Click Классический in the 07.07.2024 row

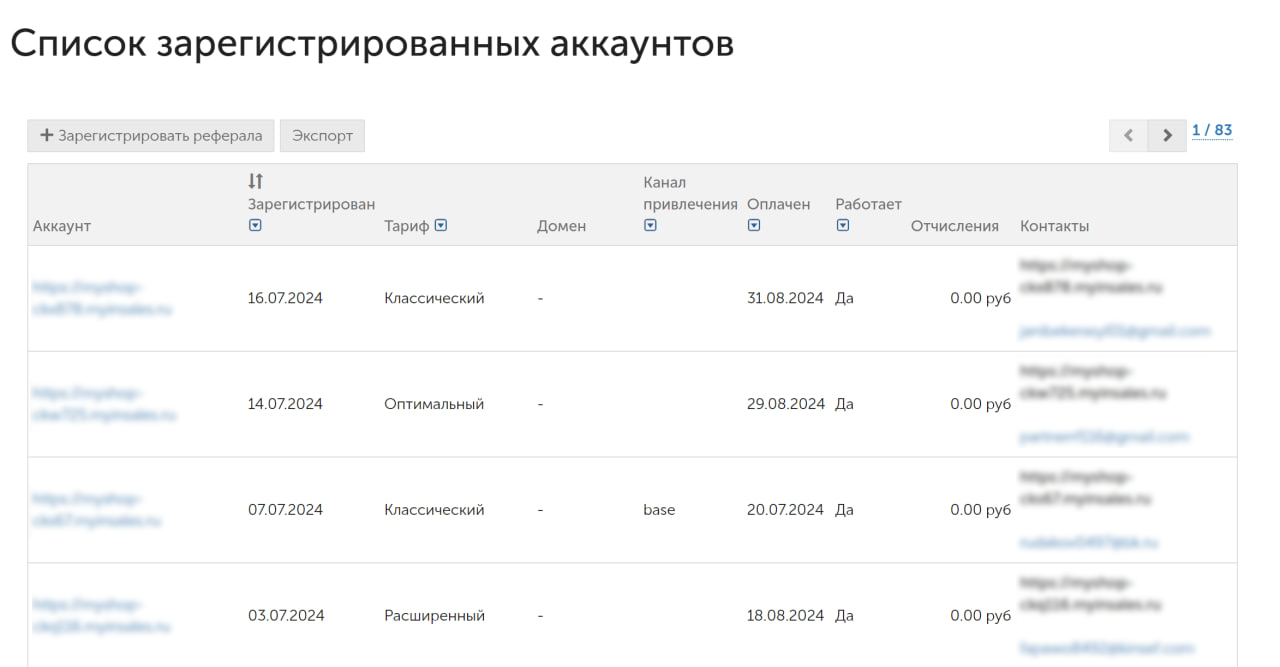(434, 510)
